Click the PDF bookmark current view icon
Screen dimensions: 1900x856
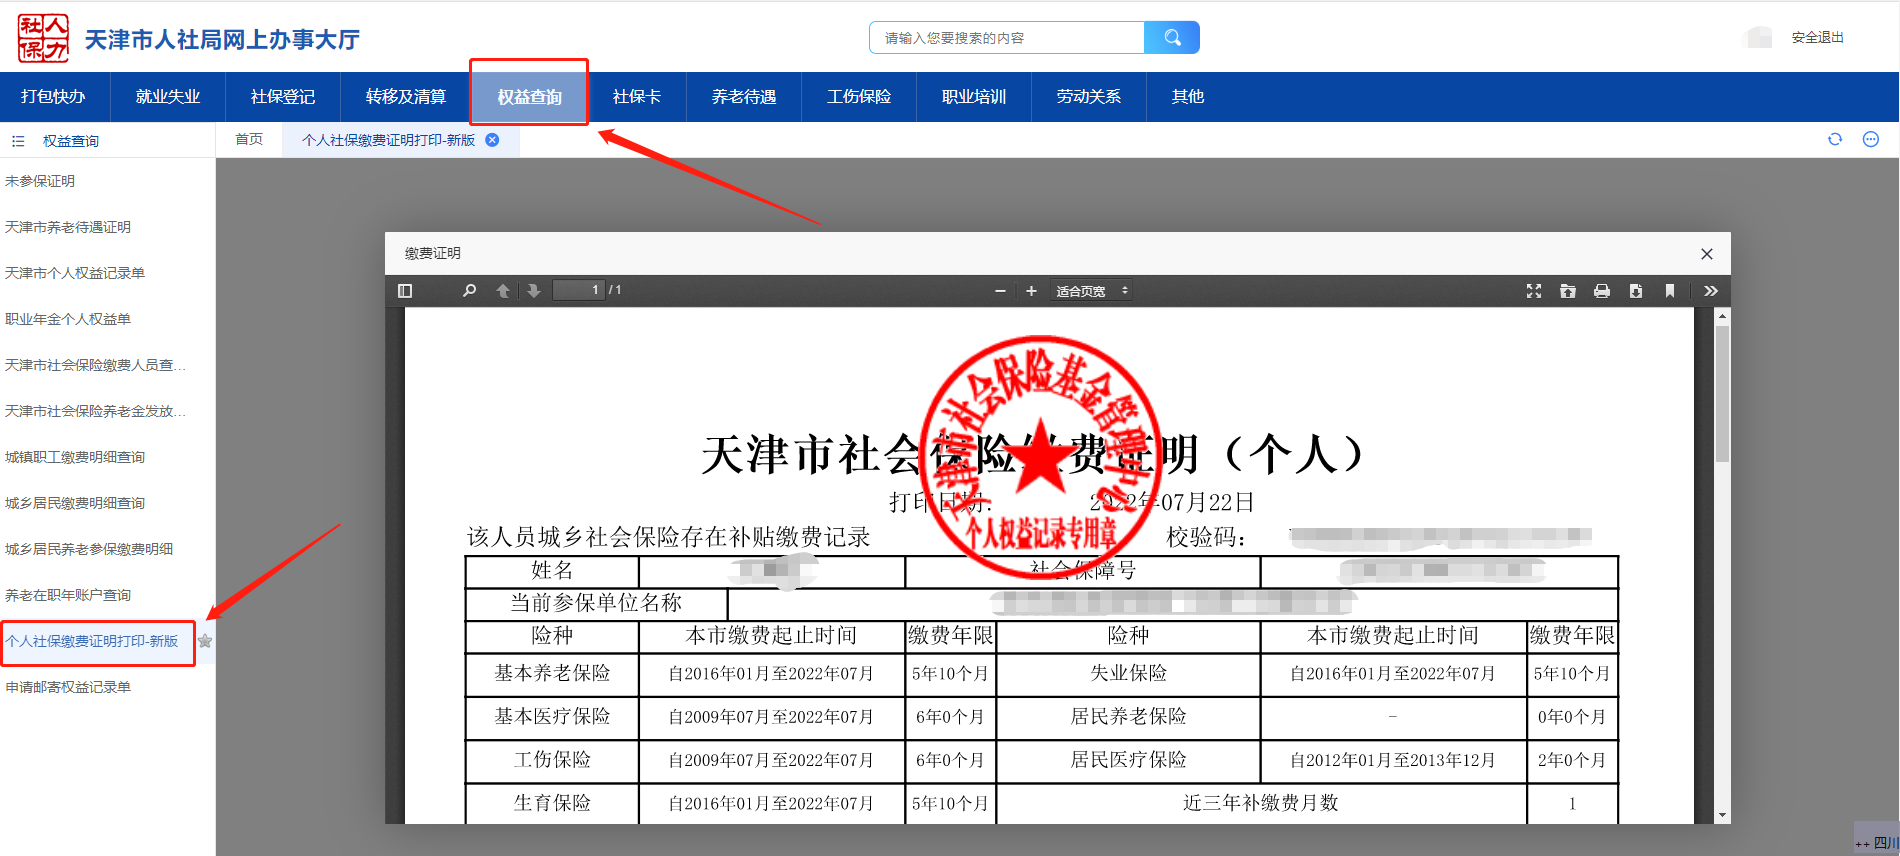click(x=1670, y=291)
